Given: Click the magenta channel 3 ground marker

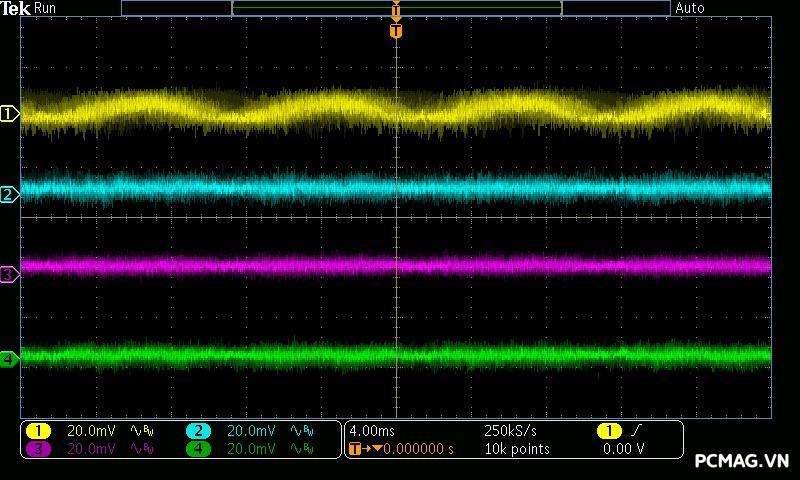Looking at the screenshot, I should 9,274.
